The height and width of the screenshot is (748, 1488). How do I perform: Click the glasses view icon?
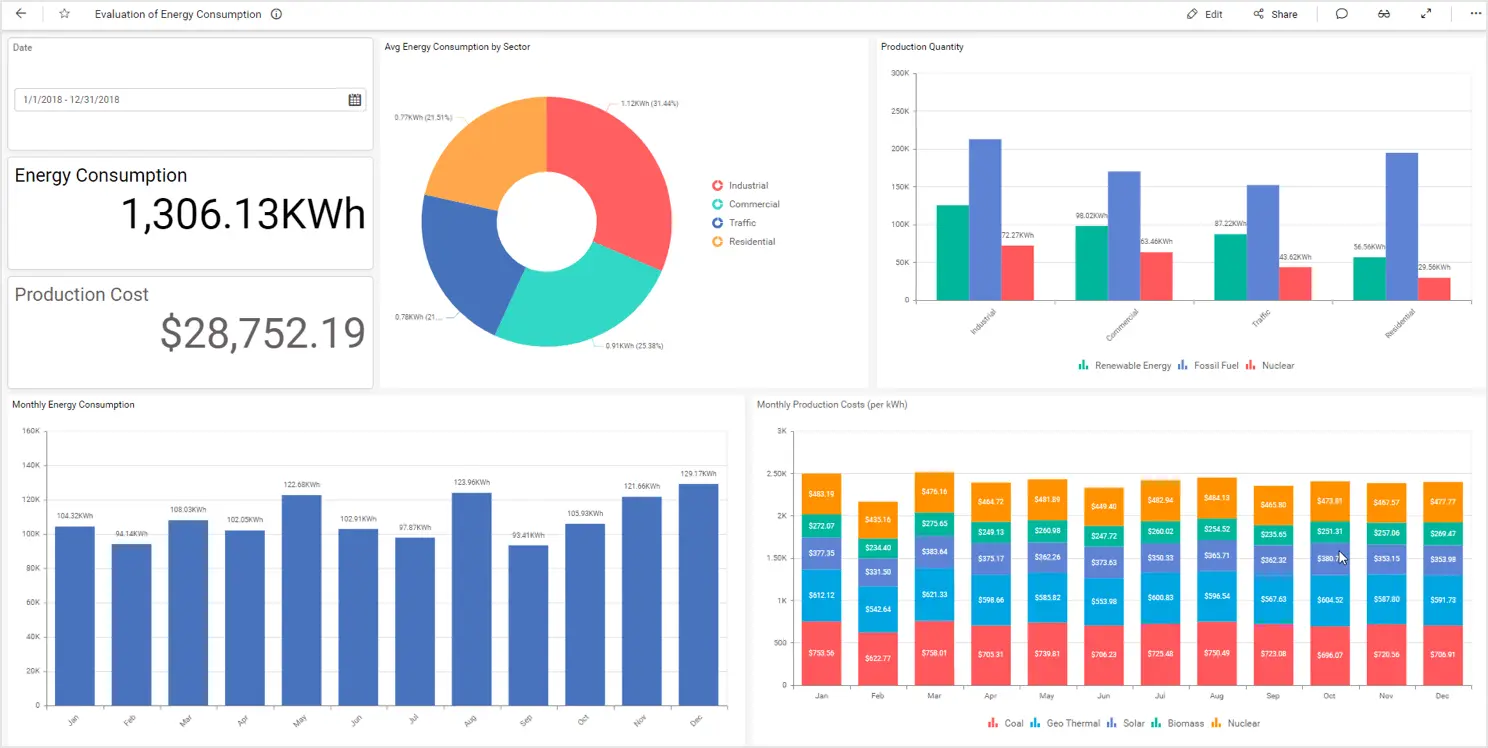(1384, 14)
